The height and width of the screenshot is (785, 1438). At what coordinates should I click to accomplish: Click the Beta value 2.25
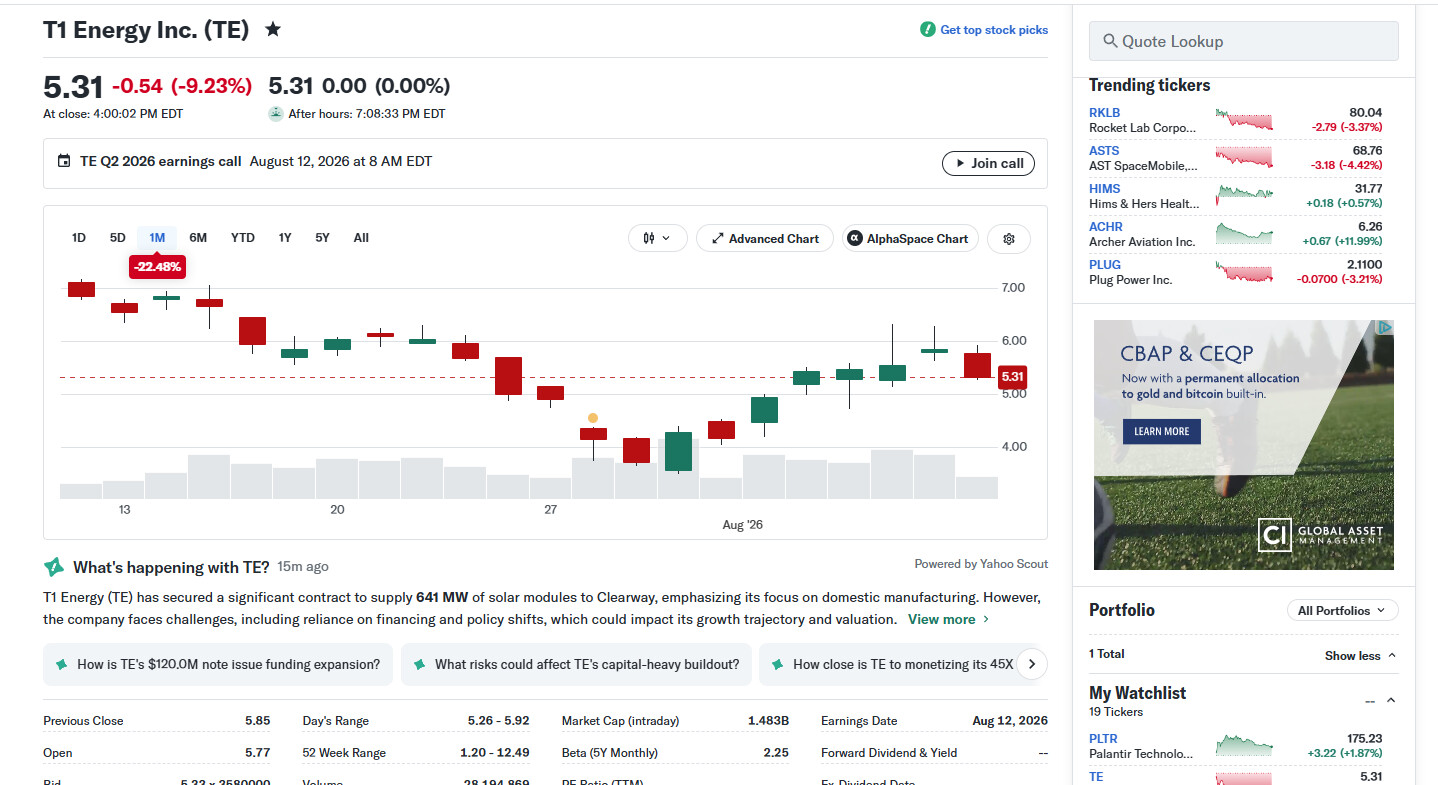[x=776, y=753]
